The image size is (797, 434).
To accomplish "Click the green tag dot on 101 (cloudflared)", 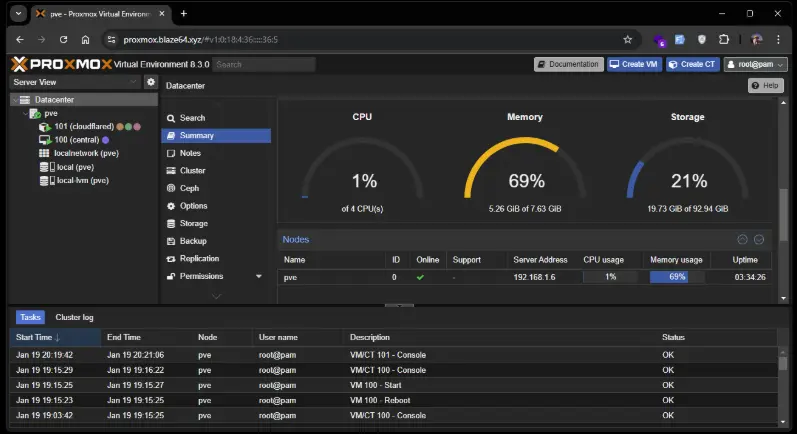I will coord(129,127).
